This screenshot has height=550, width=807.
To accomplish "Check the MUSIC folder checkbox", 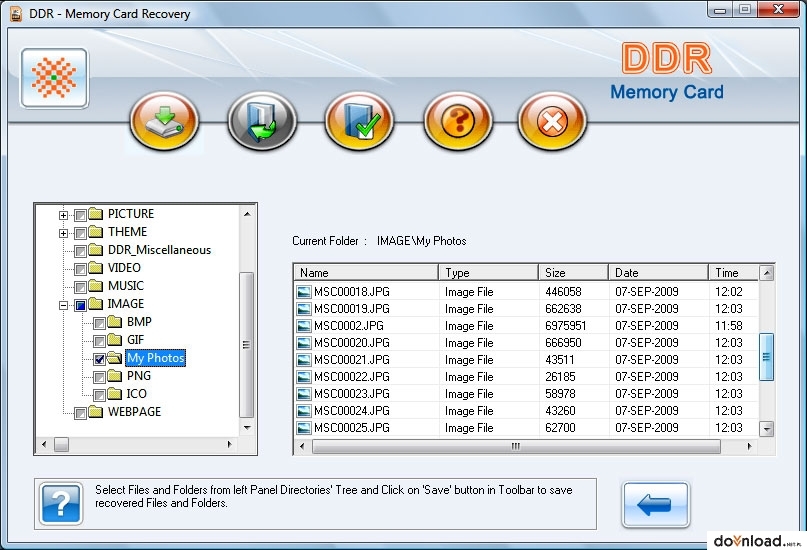I will (80, 287).
